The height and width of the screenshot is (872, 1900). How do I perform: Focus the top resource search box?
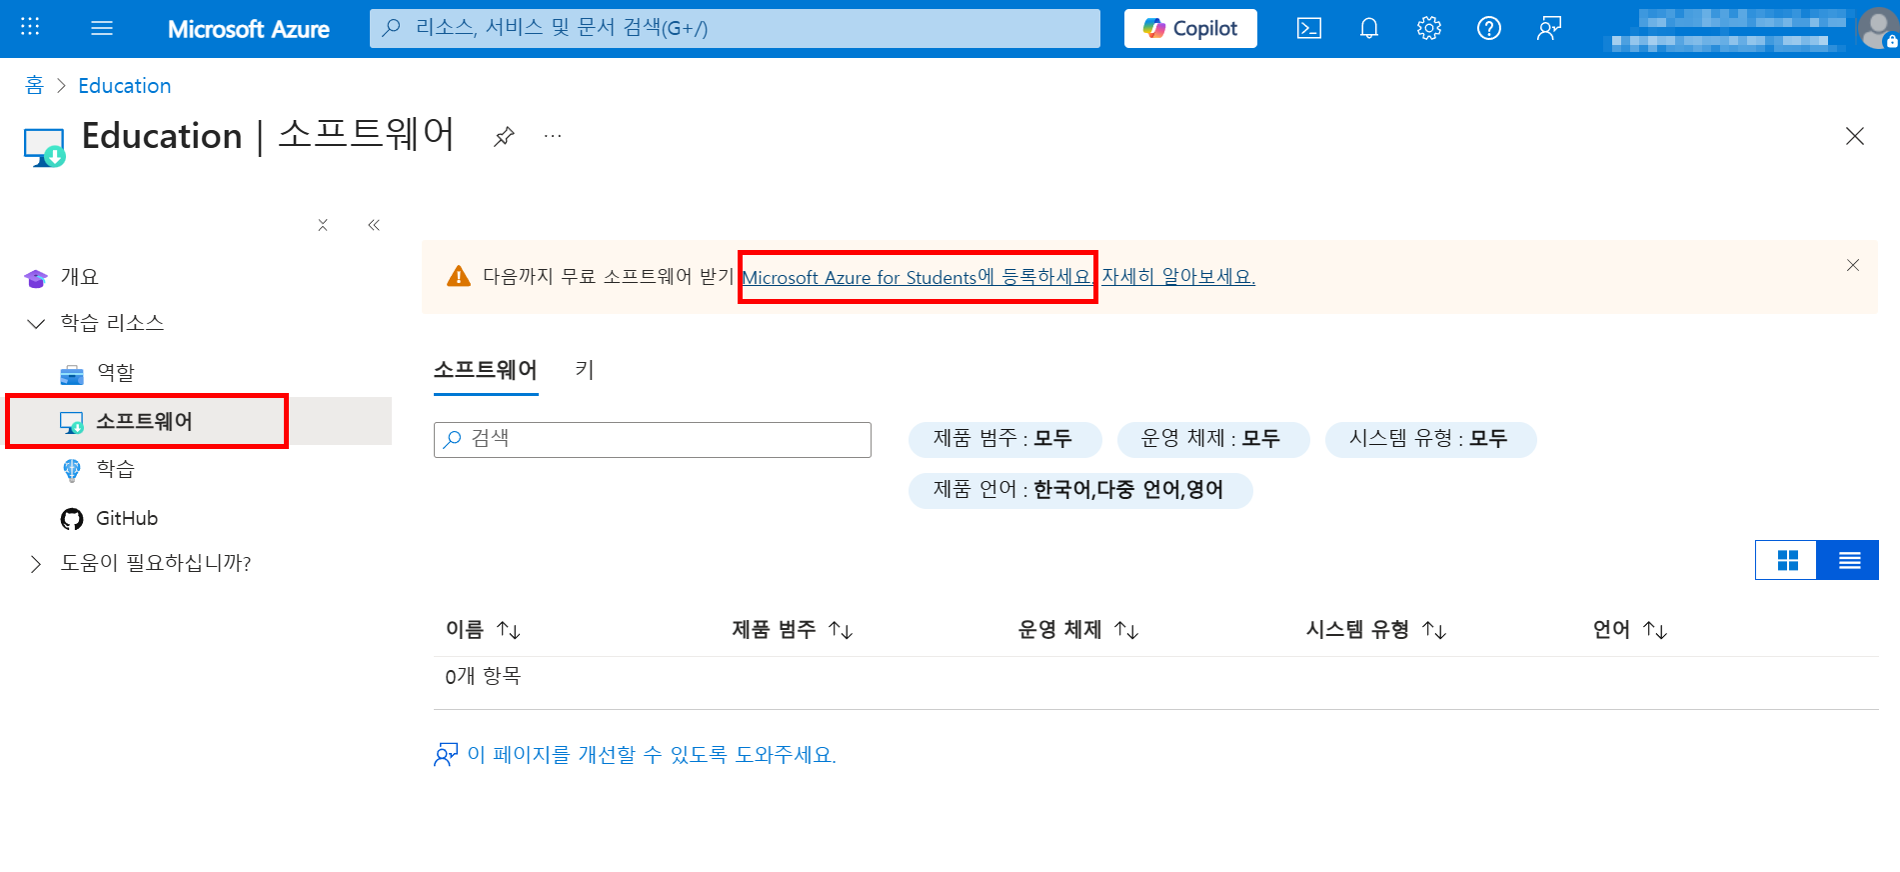point(735,28)
